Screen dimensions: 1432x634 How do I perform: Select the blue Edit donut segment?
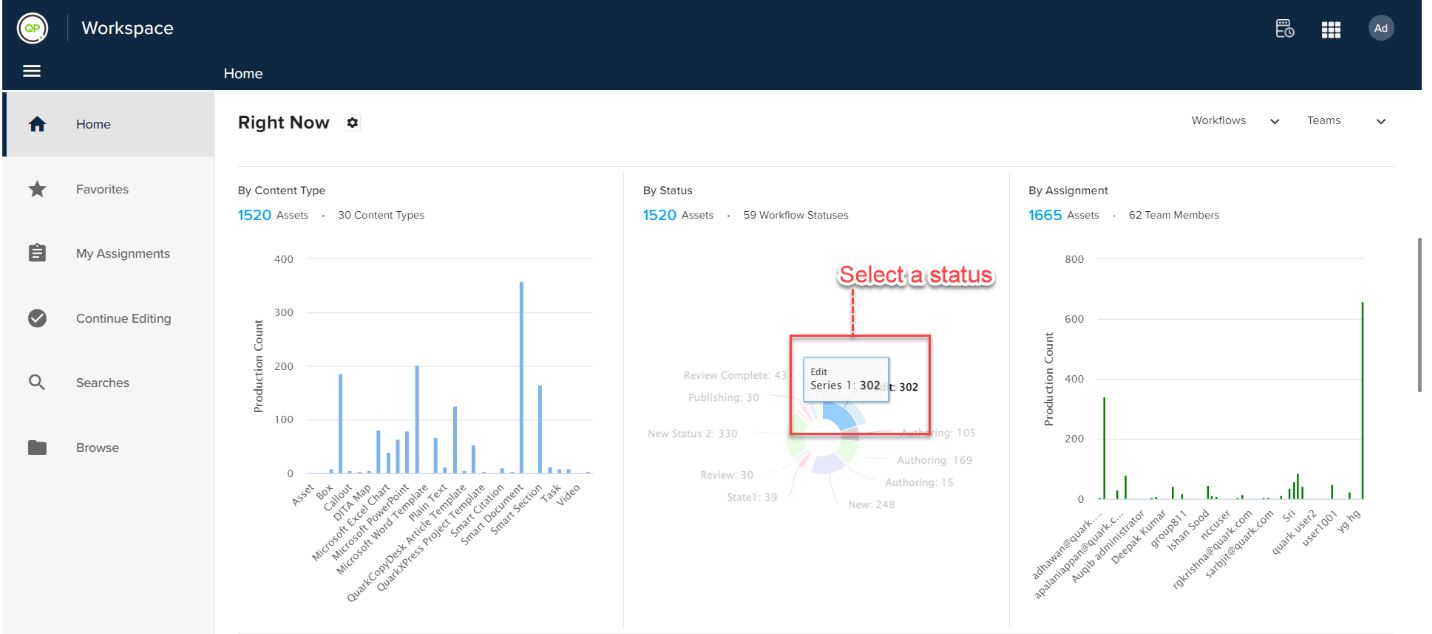842,414
